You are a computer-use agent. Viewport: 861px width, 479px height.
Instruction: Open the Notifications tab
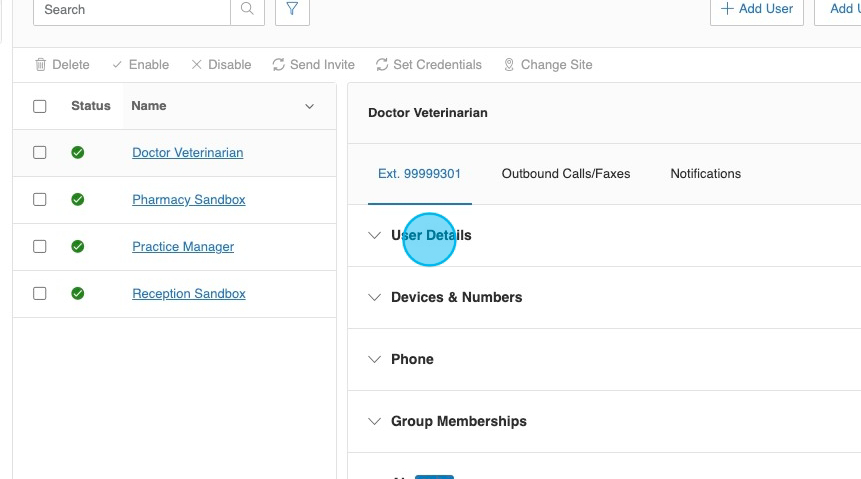[x=705, y=174]
